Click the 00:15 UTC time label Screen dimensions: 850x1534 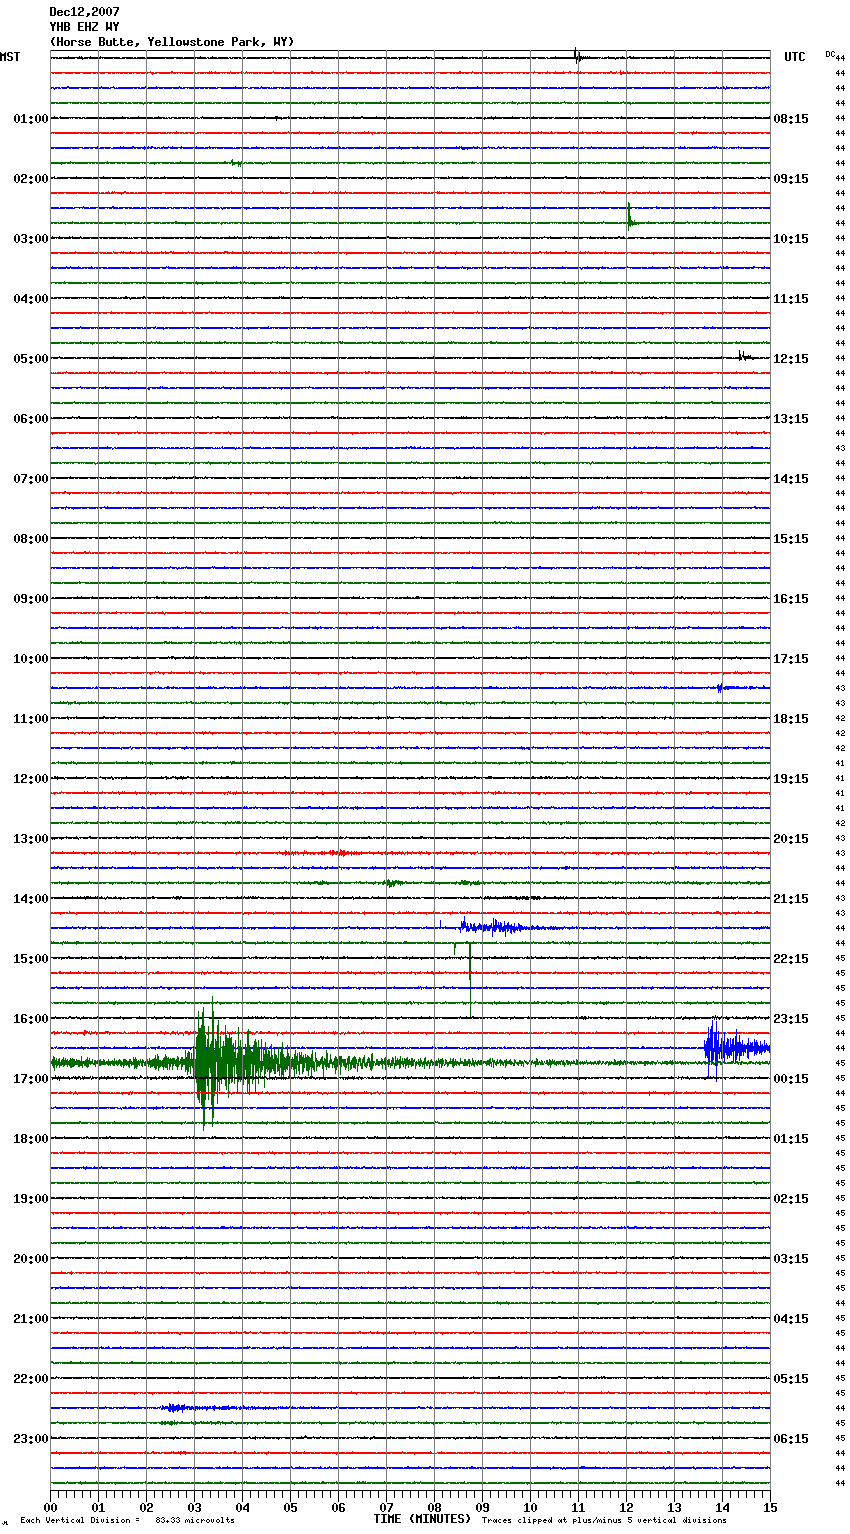791,1079
